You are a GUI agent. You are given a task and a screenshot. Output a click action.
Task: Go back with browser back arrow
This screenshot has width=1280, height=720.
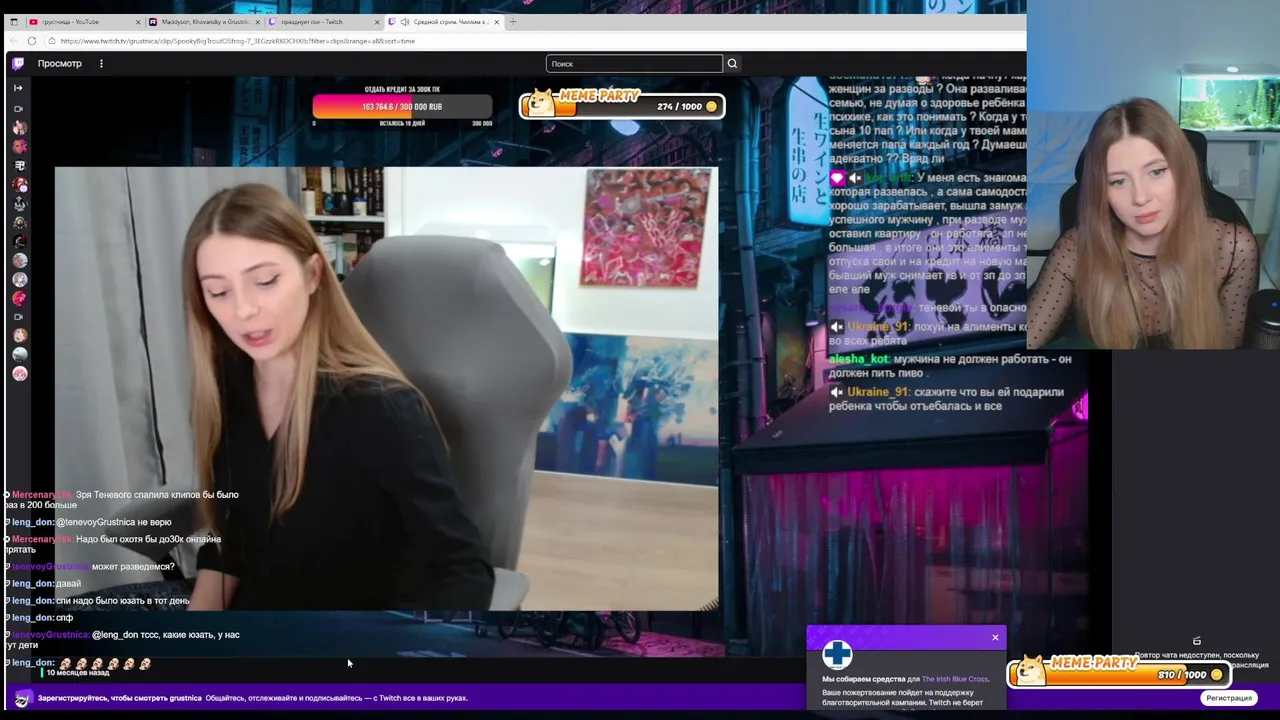(14, 41)
